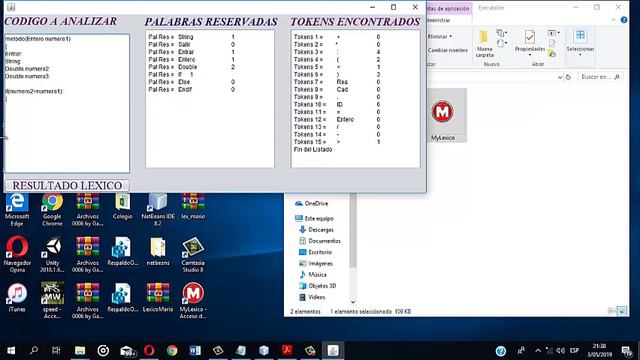Open Escritorio in the navigation pane
The width and height of the screenshot is (640, 360).
[315, 252]
